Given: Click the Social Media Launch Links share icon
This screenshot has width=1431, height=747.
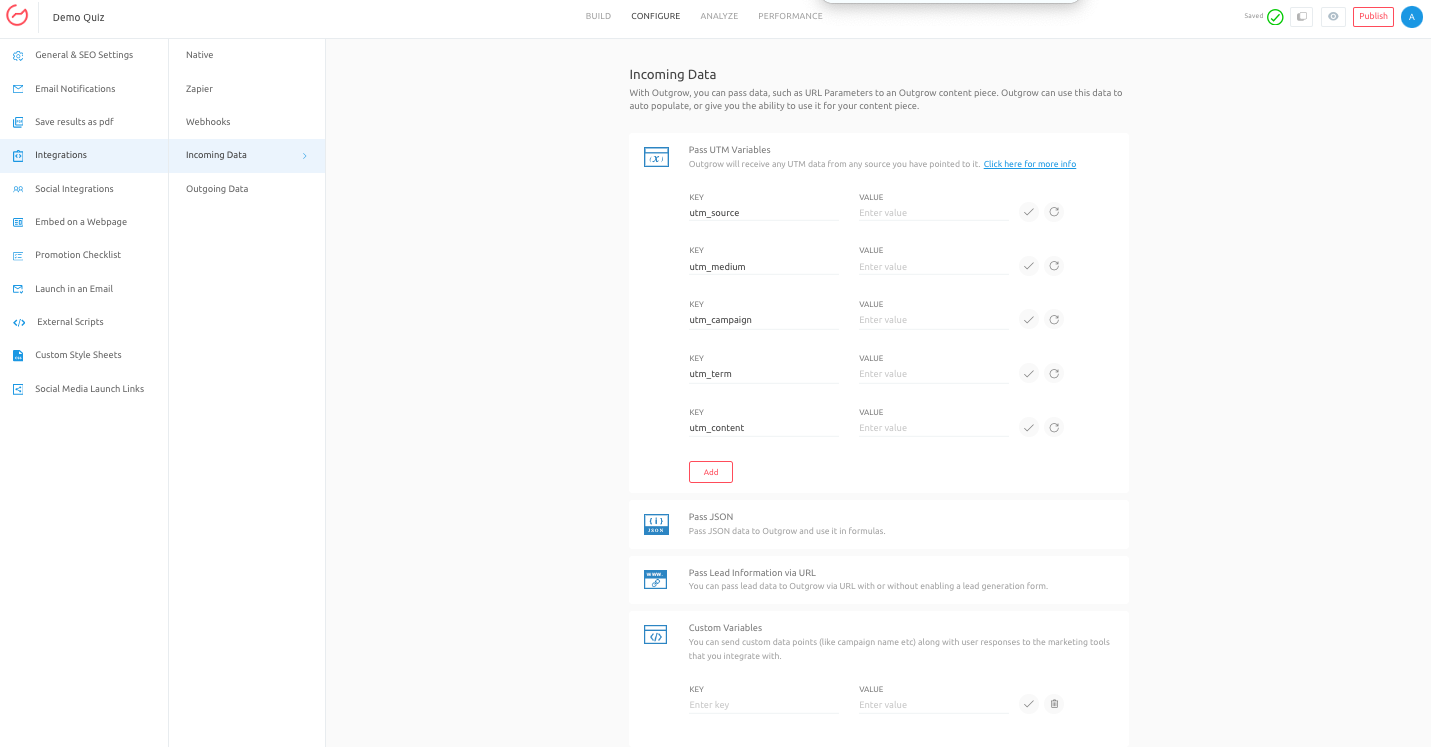Looking at the screenshot, I should [18, 389].
